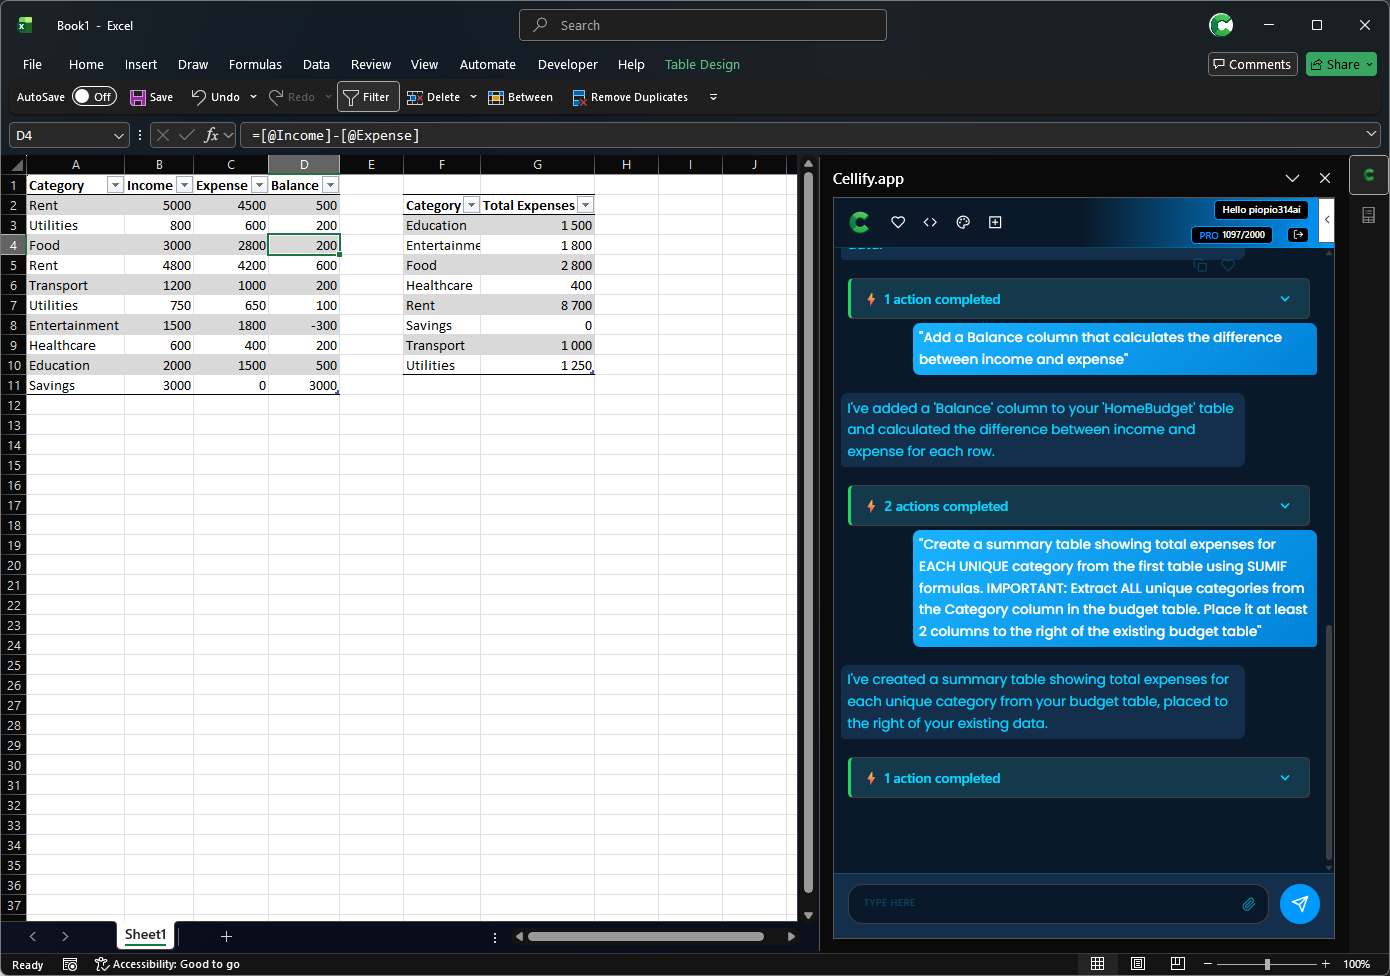Switch to Page Layout view in status bar

tap(1138, 964)
